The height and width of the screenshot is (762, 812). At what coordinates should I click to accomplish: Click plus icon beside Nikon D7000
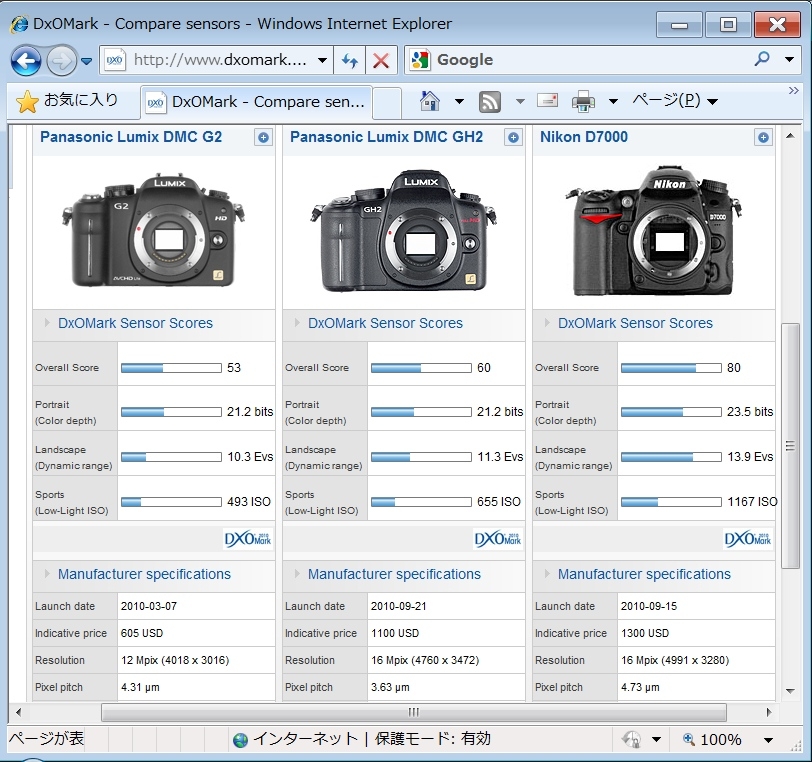tap(764, 138)
